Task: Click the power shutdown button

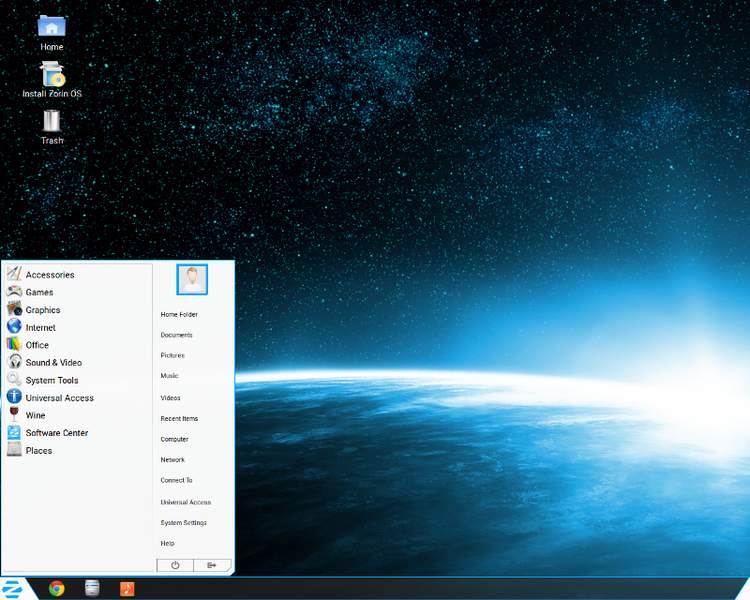Action: tap(175, 565)
